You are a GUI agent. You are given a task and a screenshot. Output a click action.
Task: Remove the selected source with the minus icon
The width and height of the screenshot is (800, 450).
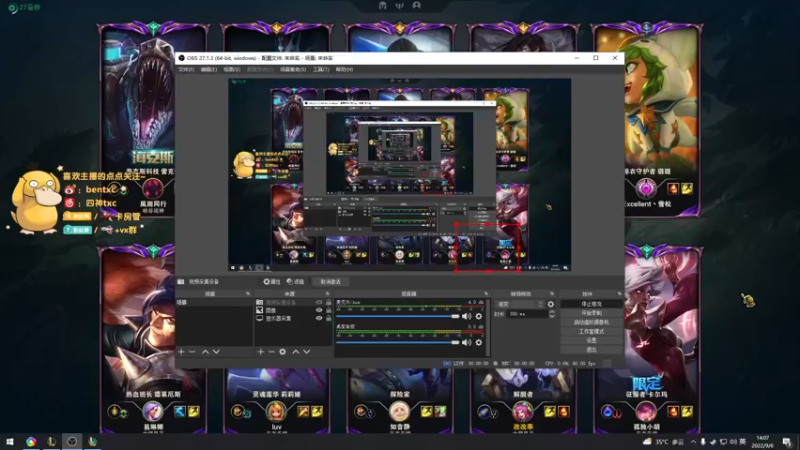point(271,352)
